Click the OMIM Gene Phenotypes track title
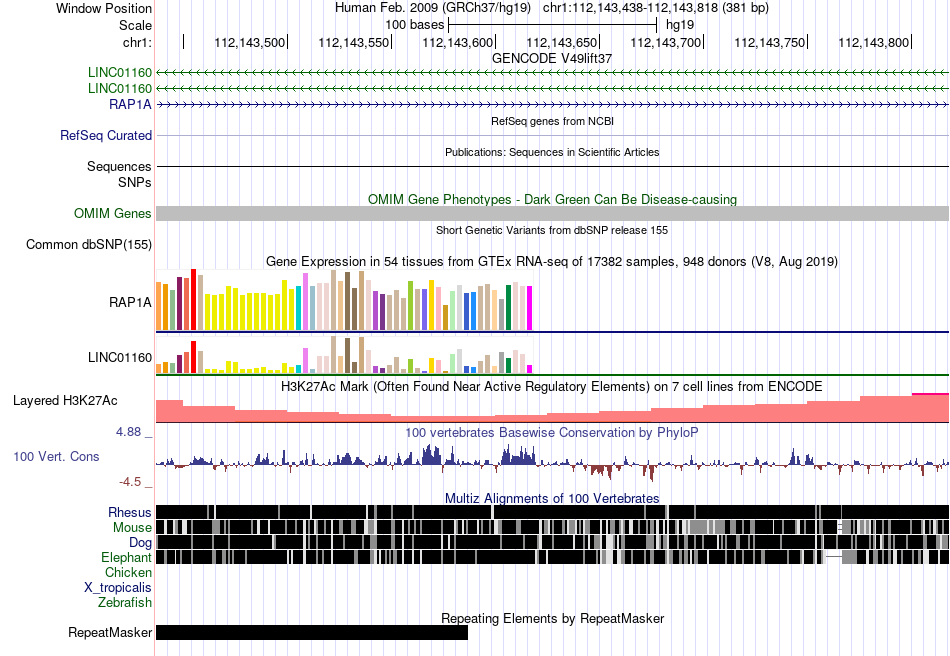The height and width of the screenshot is (656, 950). pos(552,199)
